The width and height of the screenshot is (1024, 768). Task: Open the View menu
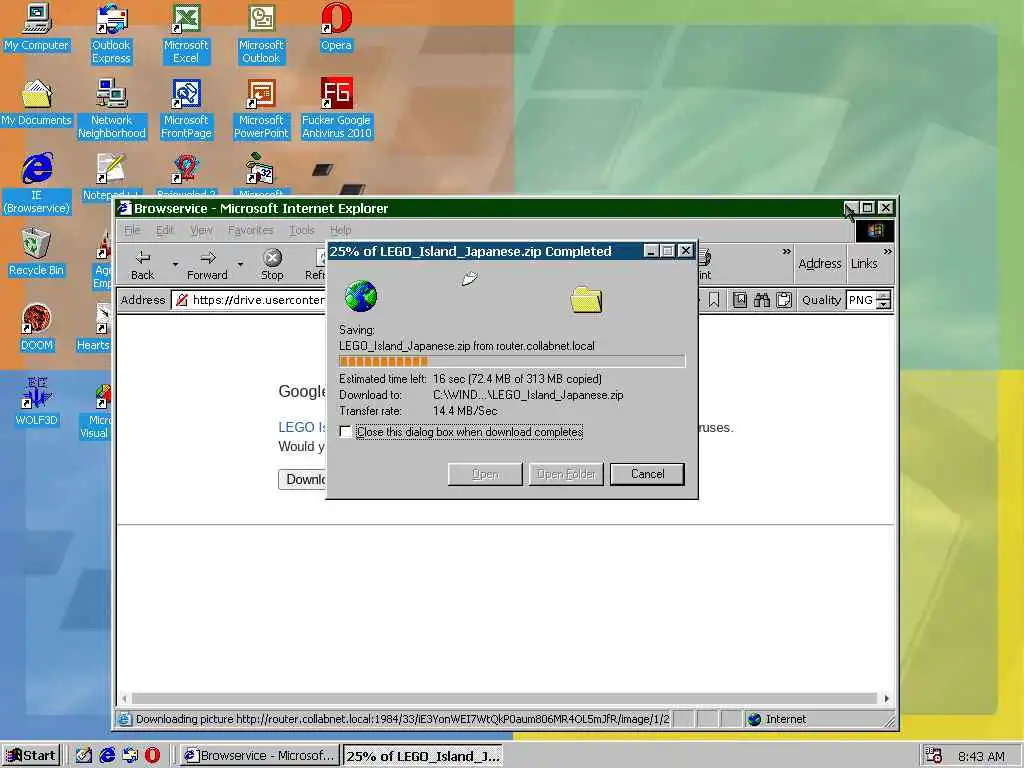(201, 230)
